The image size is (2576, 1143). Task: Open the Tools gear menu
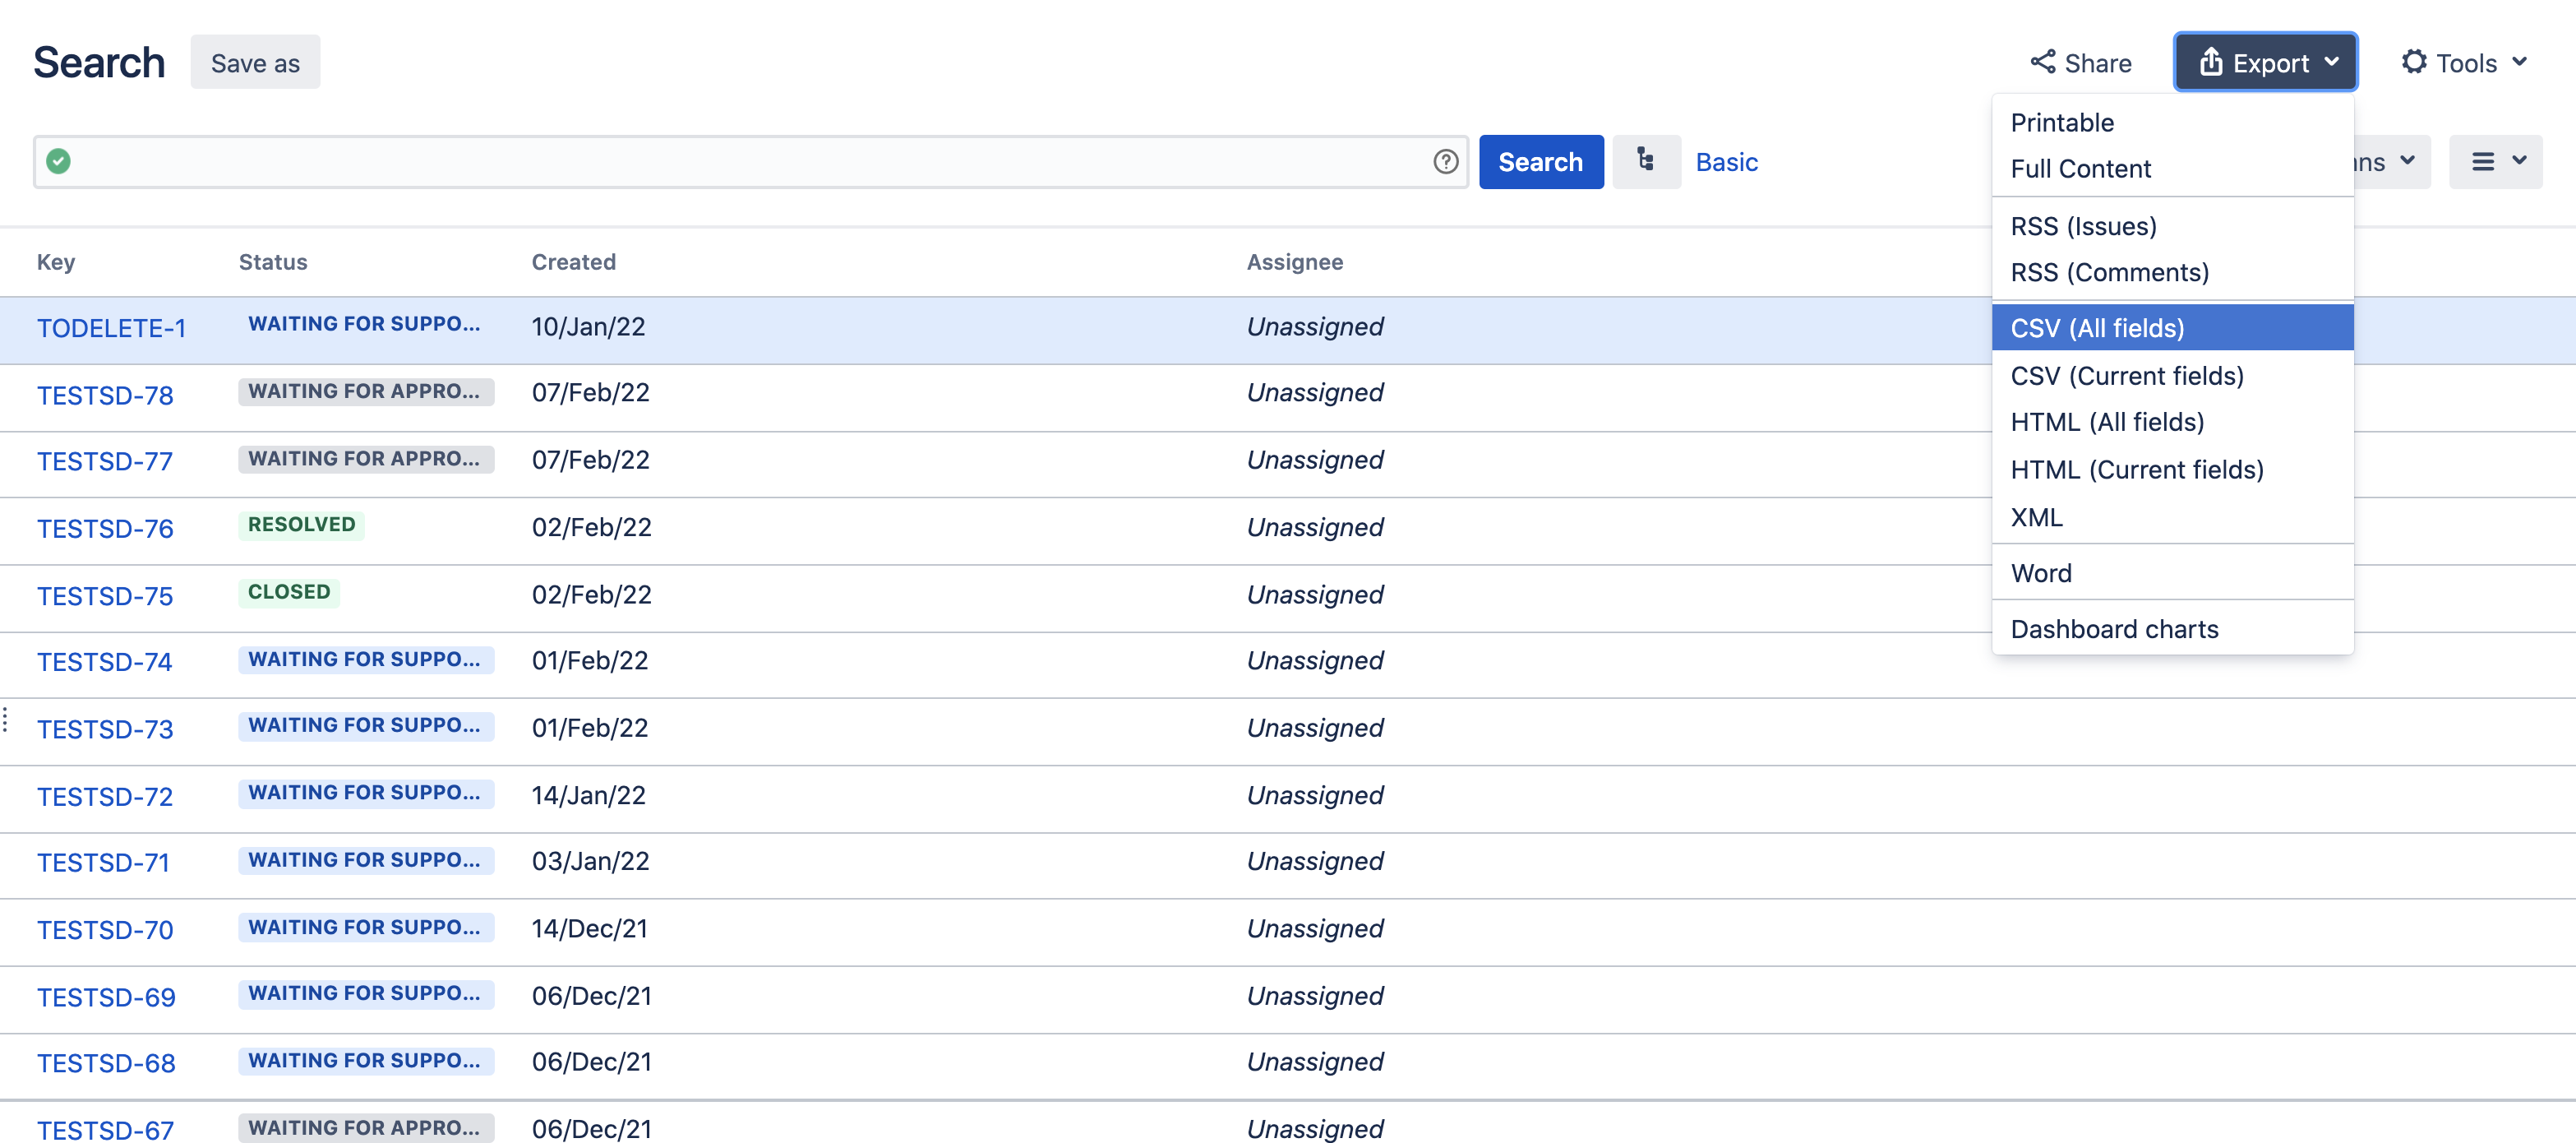click(2464, 63)
